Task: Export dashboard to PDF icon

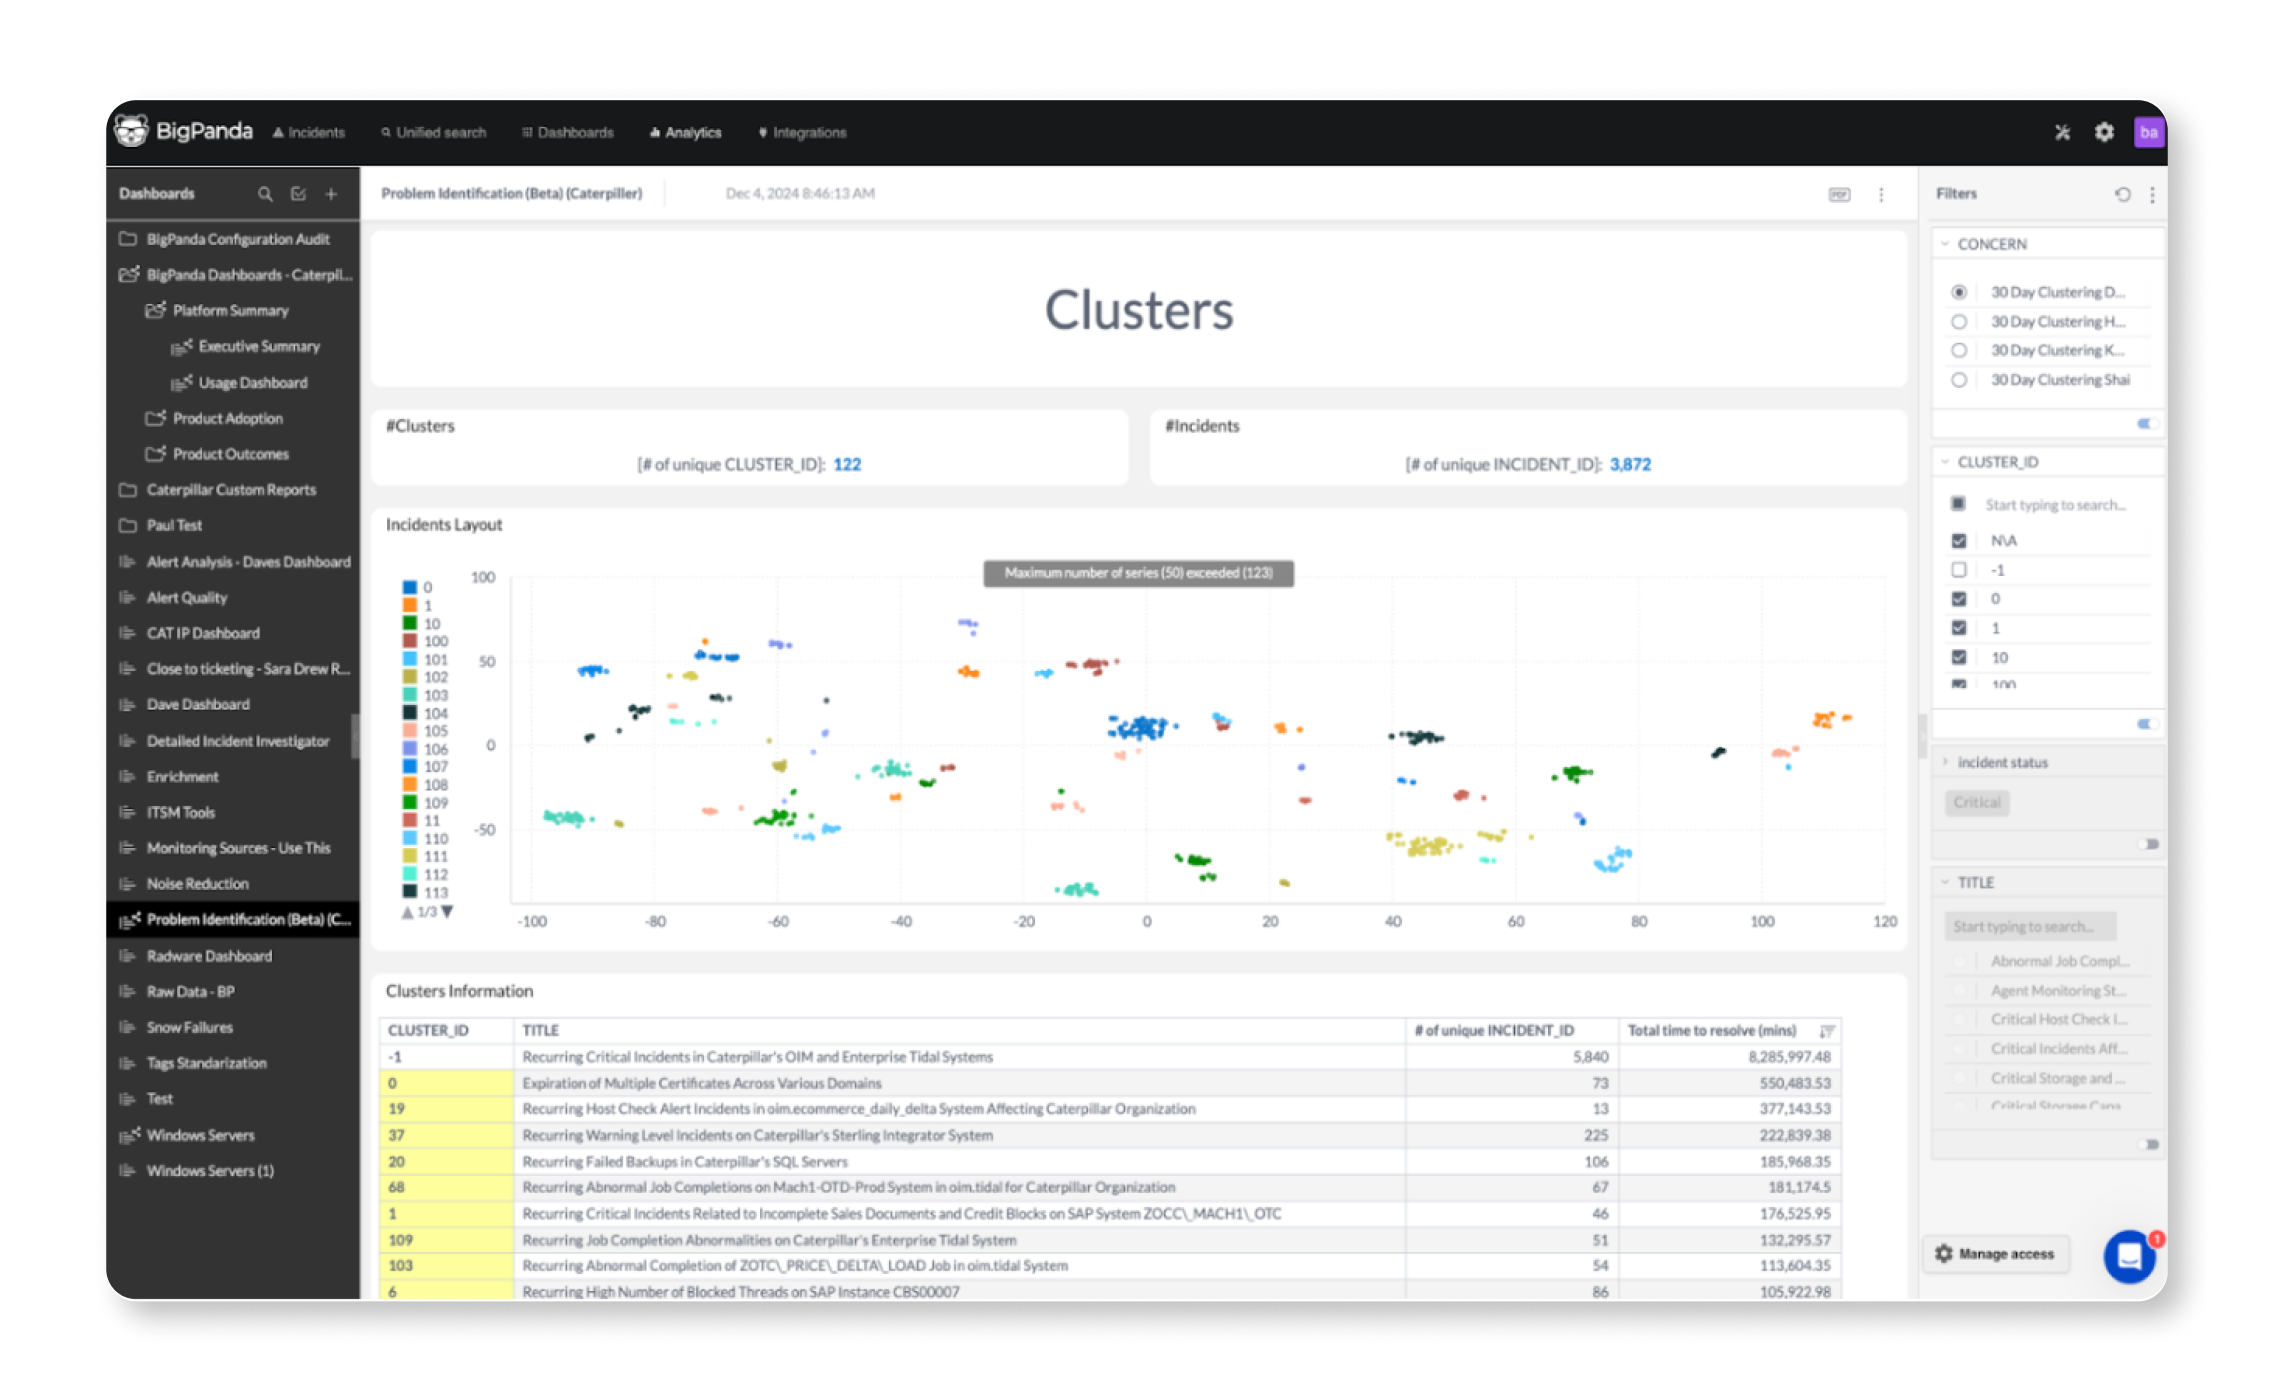Action: click(x=1839, y=195)
